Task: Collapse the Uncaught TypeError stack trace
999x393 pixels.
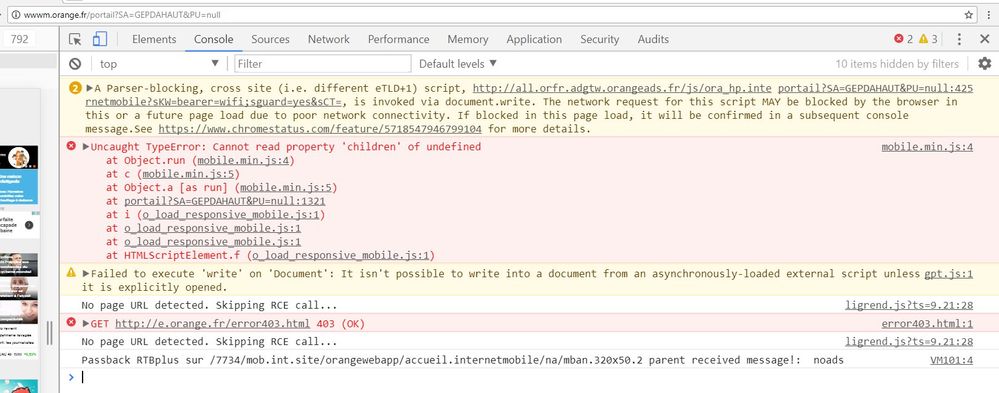Action: click(x=87, y=146)
